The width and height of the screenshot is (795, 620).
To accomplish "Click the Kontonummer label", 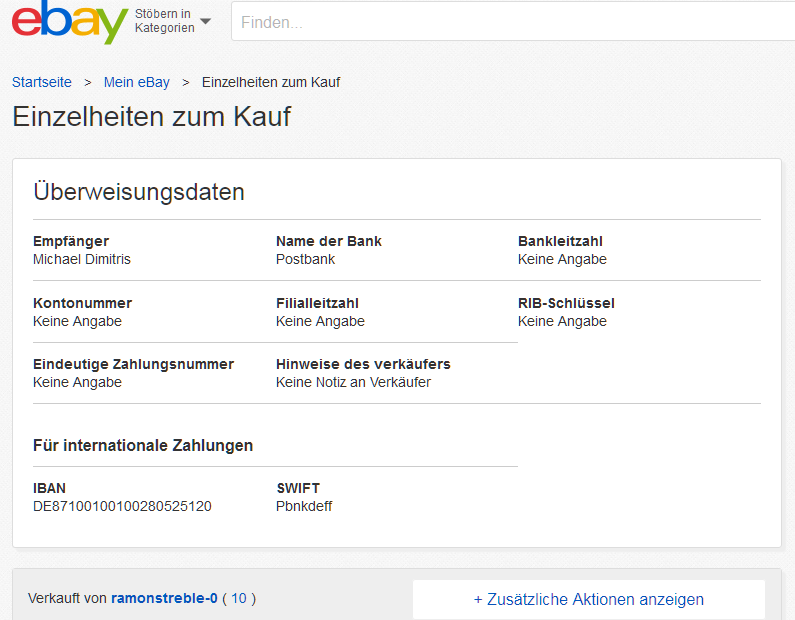I will (83, 303).
